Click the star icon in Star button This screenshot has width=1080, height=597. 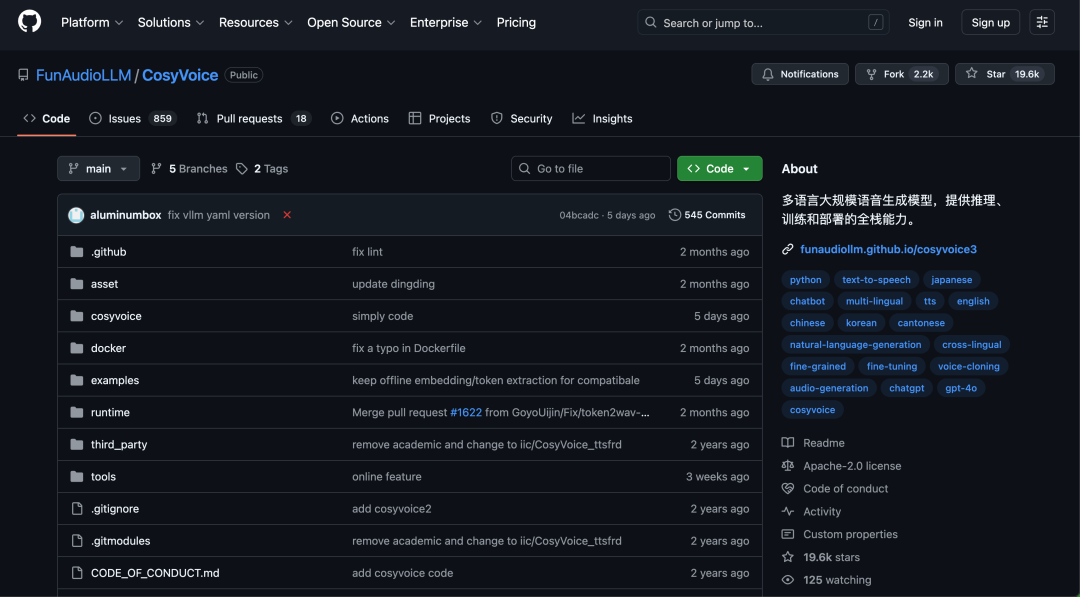[x=971, y=74]
